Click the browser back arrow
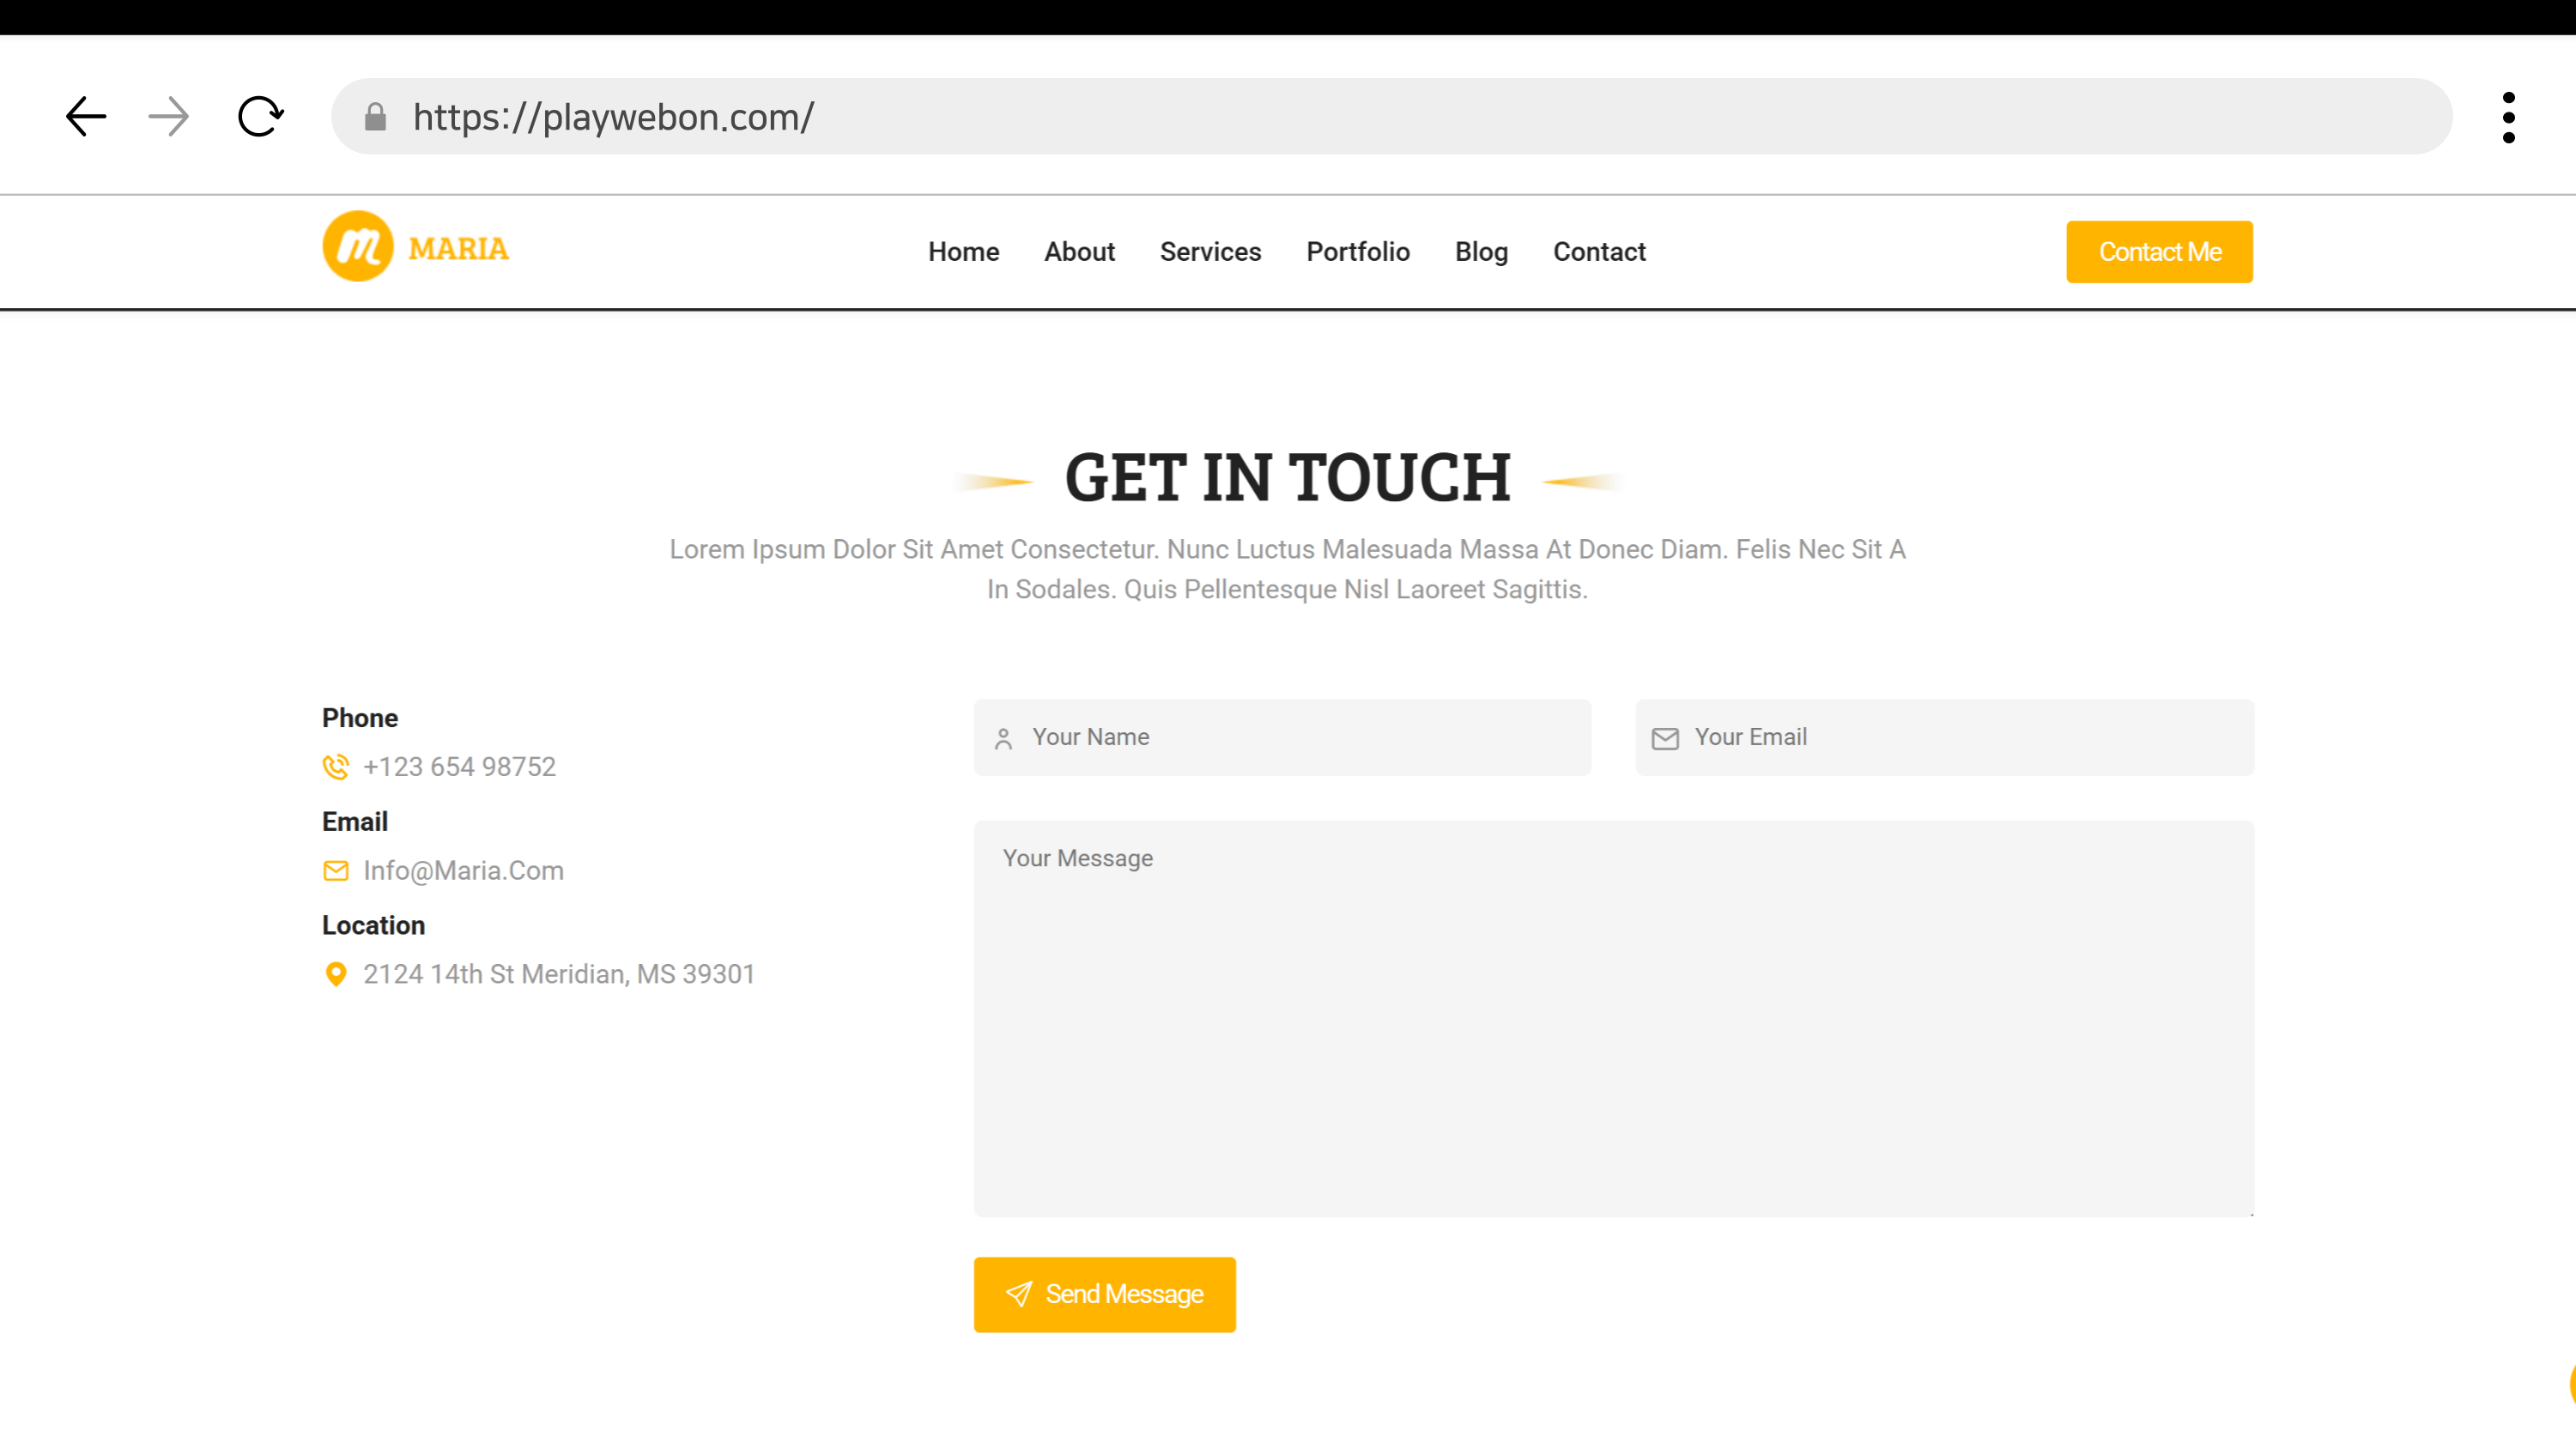 coord(86,117)
